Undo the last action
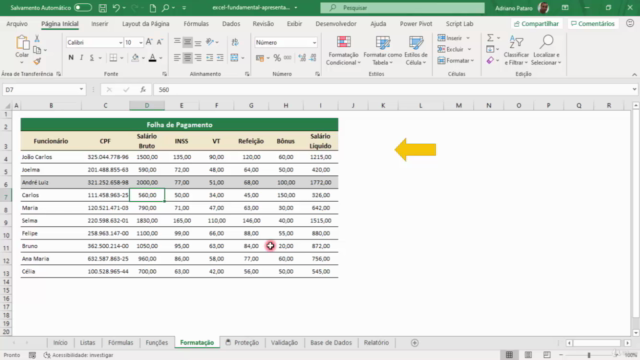The image size is (640, 360). tap(116, 8)
